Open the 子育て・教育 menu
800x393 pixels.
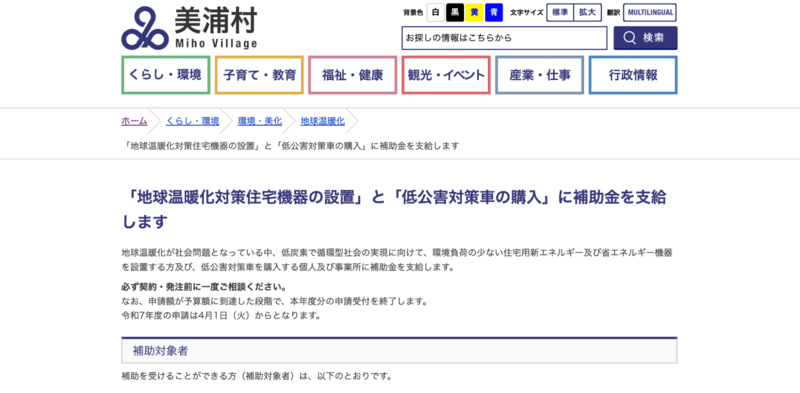point(259,75)
